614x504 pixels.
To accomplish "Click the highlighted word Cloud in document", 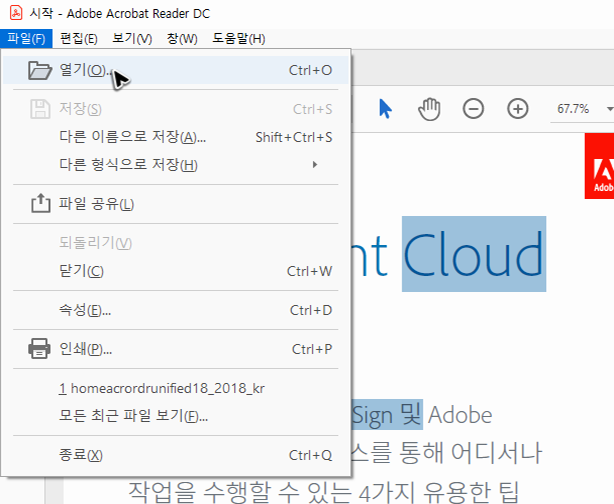I will pyautogui.click(x=474, y=254).
